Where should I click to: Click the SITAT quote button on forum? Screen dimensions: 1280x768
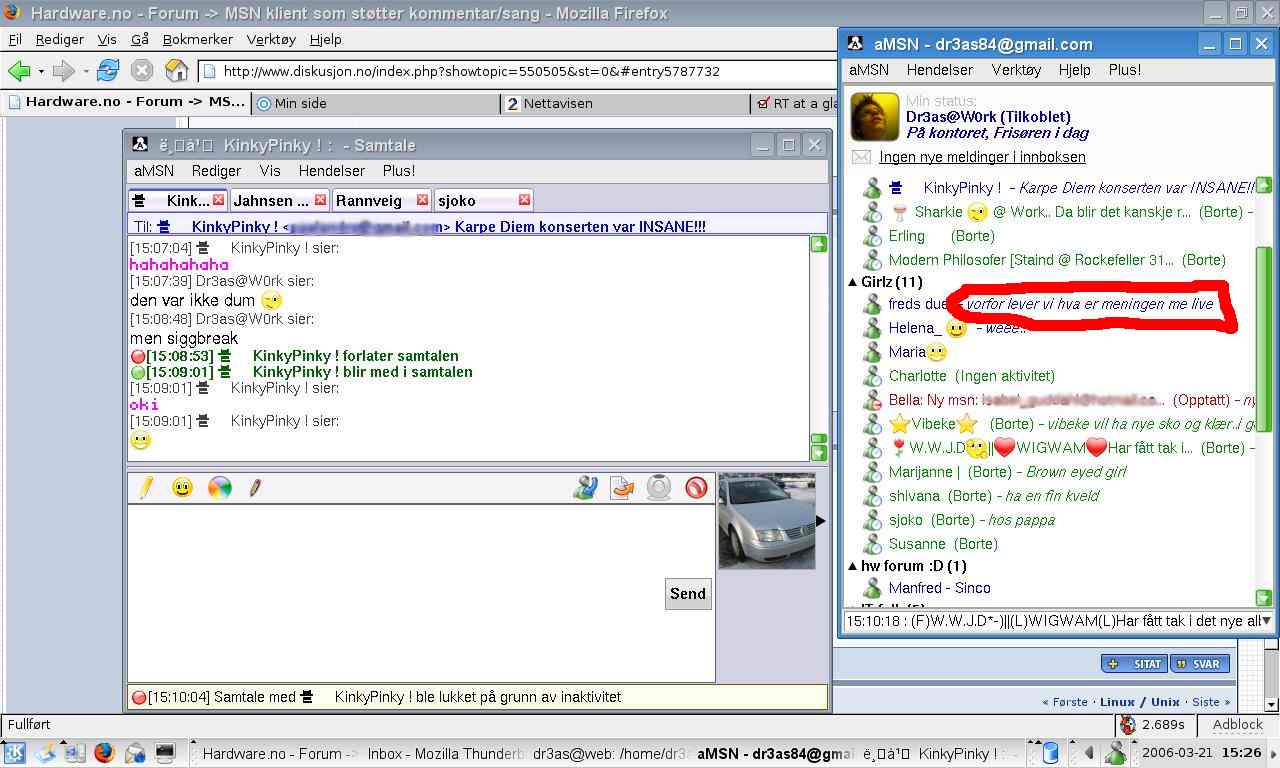tap(1134, 664)
